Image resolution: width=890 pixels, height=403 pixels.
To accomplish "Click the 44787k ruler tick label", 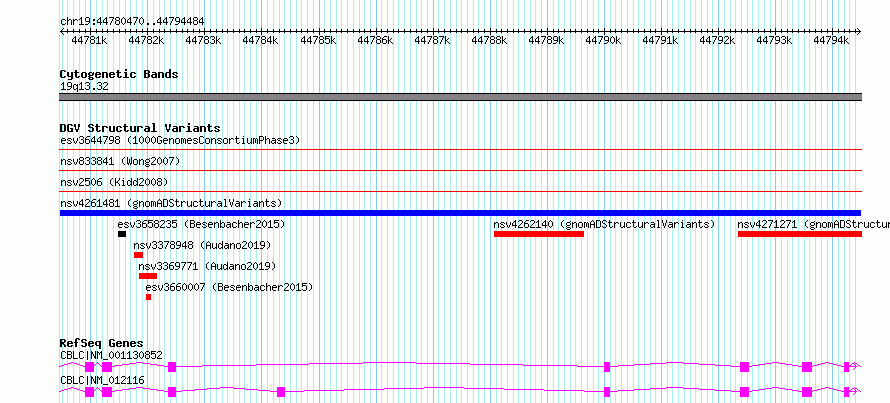I will (432, 40).
